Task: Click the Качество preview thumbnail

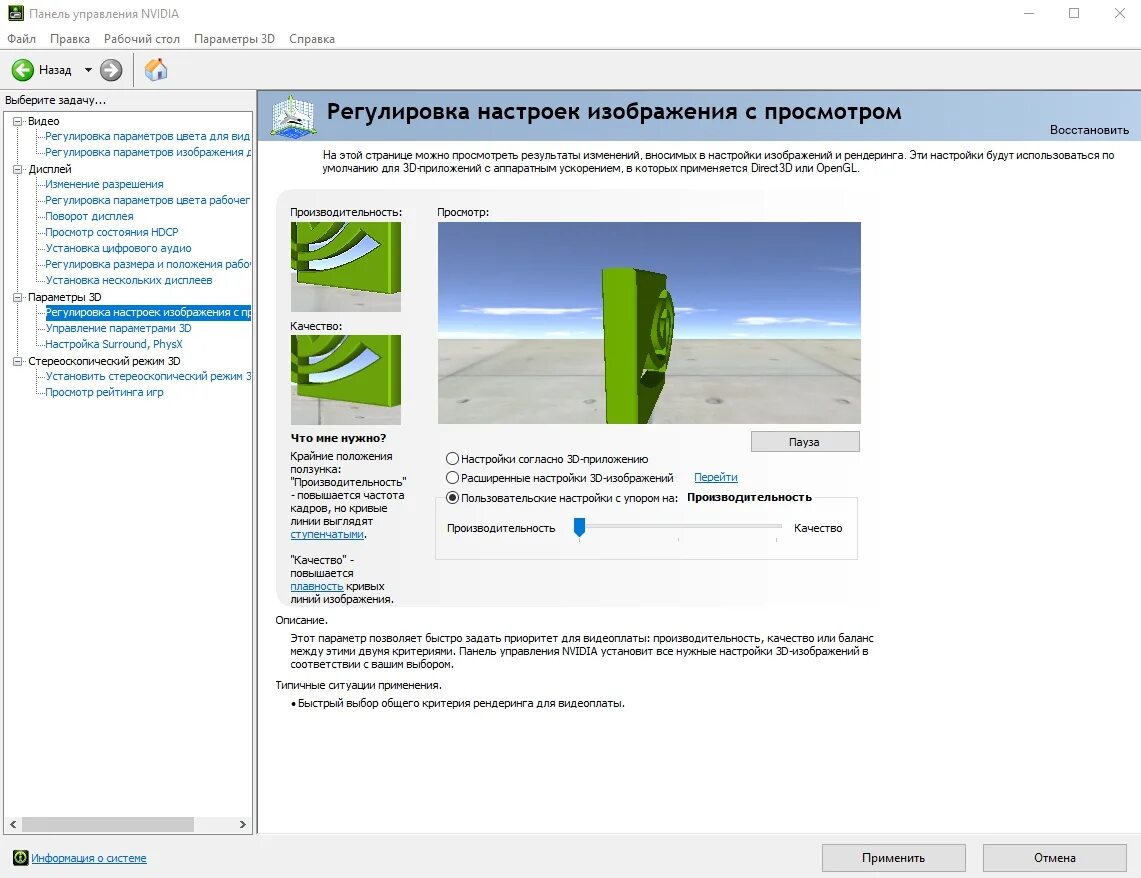Action: 346,380
